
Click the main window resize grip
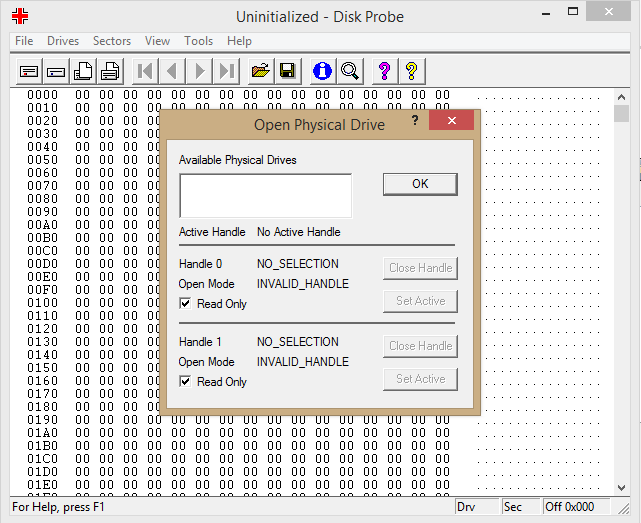click(624, 508)
